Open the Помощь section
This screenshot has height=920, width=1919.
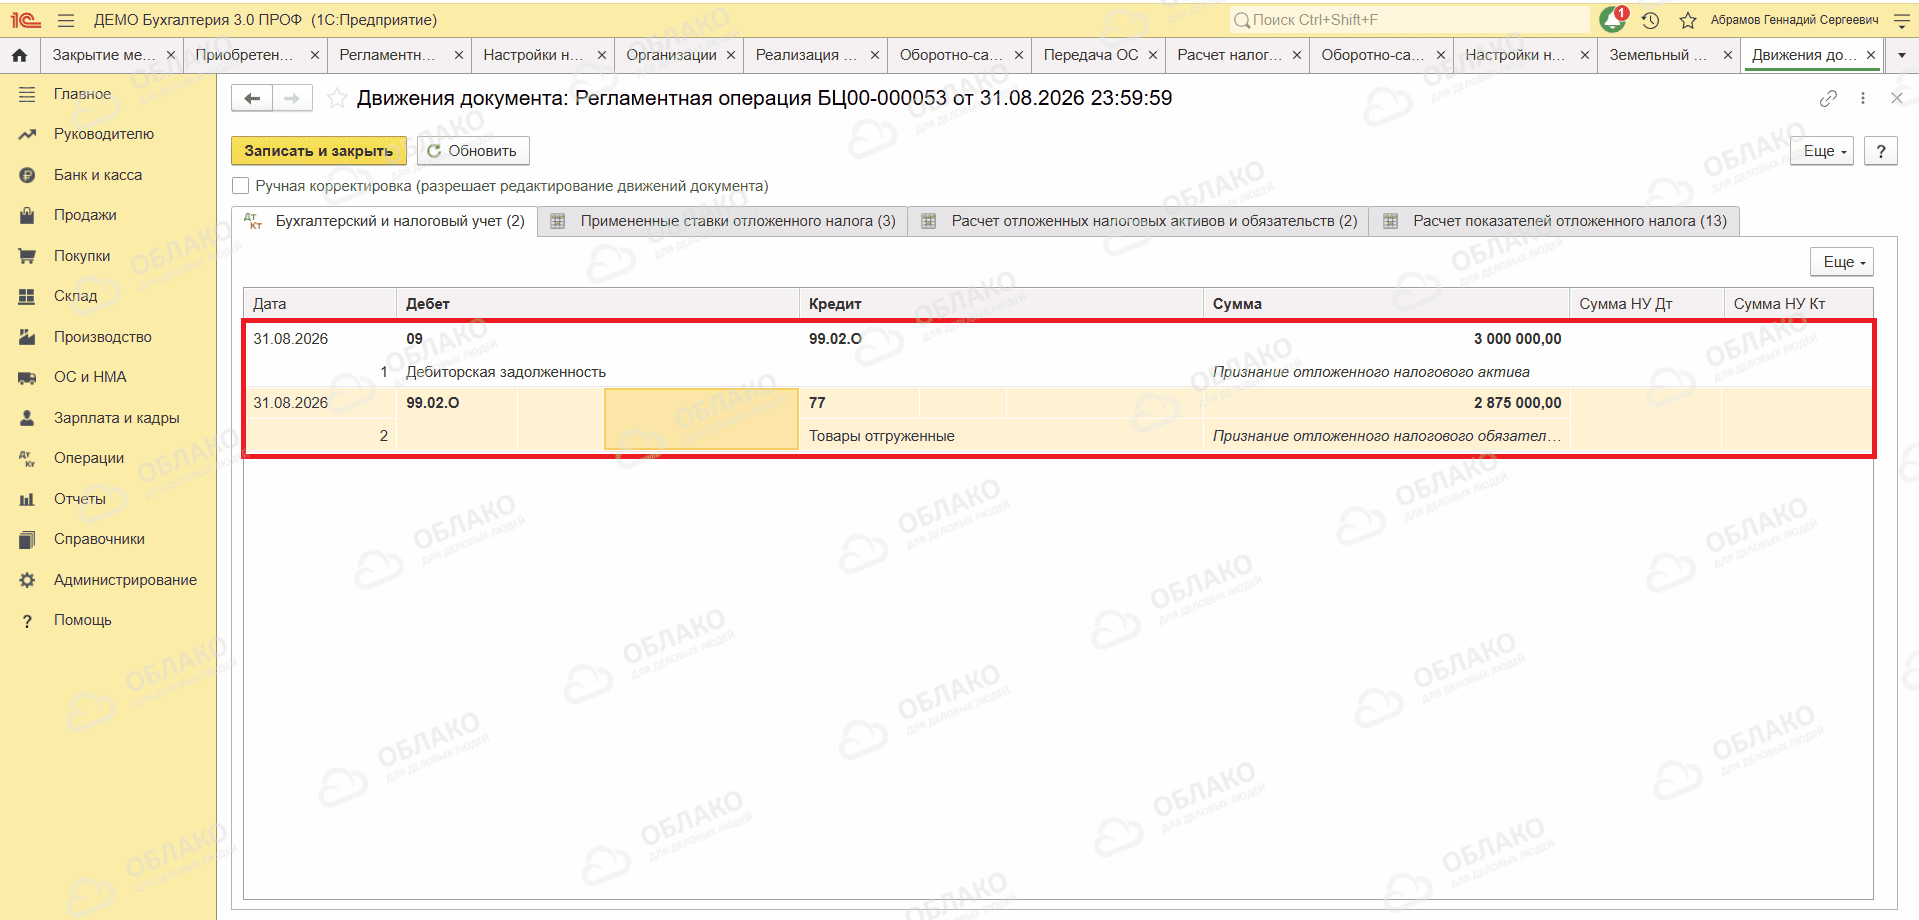click(82, 620)
